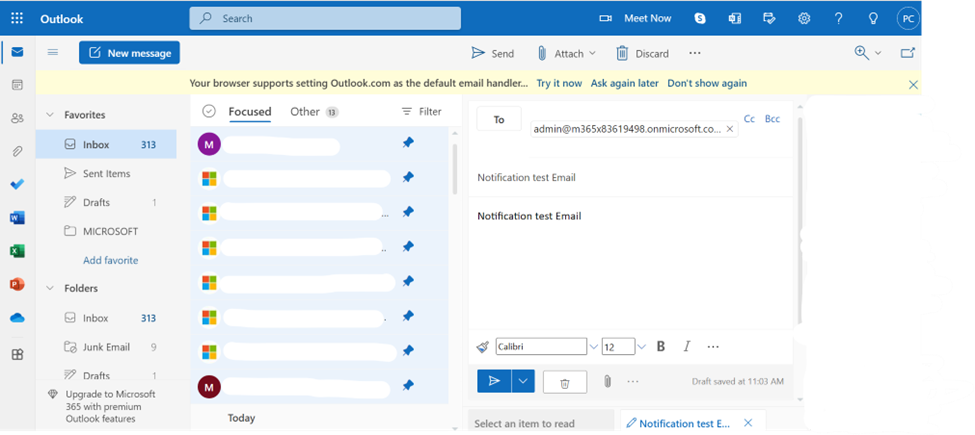Open OneDrive cloud icon

click(17, 318)
